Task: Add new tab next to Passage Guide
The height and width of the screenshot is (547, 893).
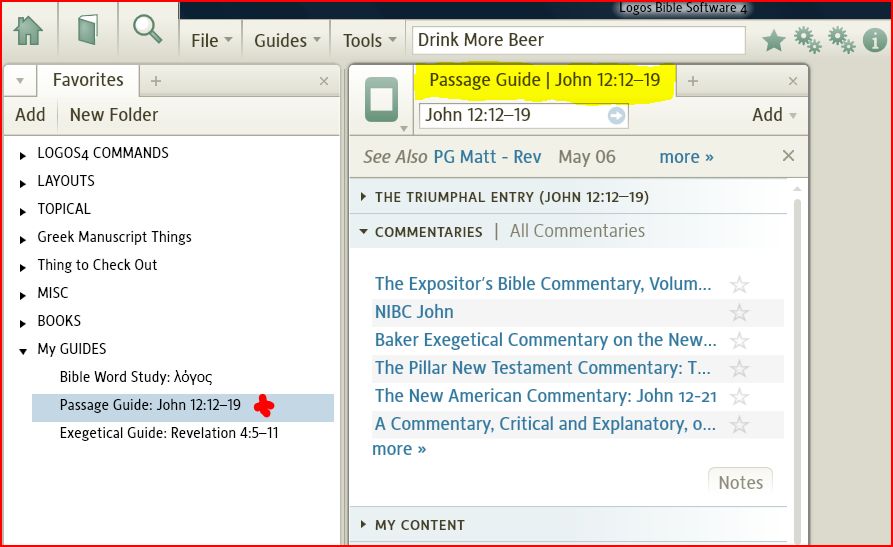Action: pos(693,81)
